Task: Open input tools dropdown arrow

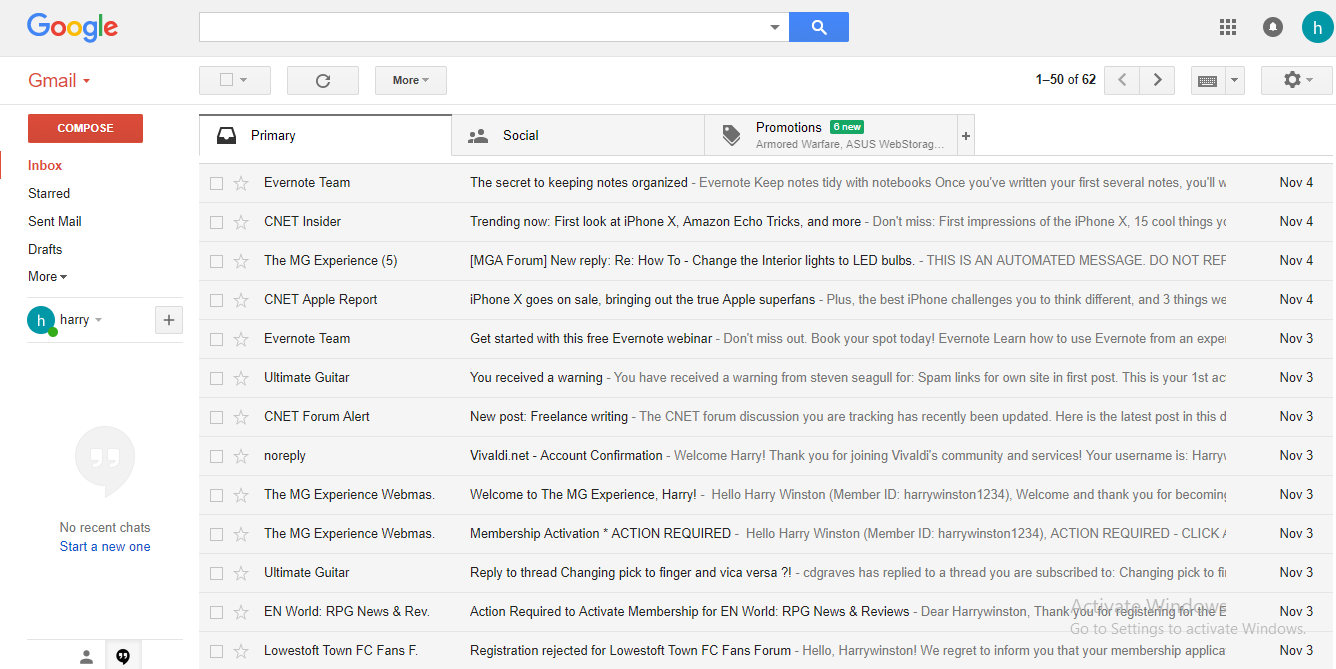Action: pos(1234,80)
